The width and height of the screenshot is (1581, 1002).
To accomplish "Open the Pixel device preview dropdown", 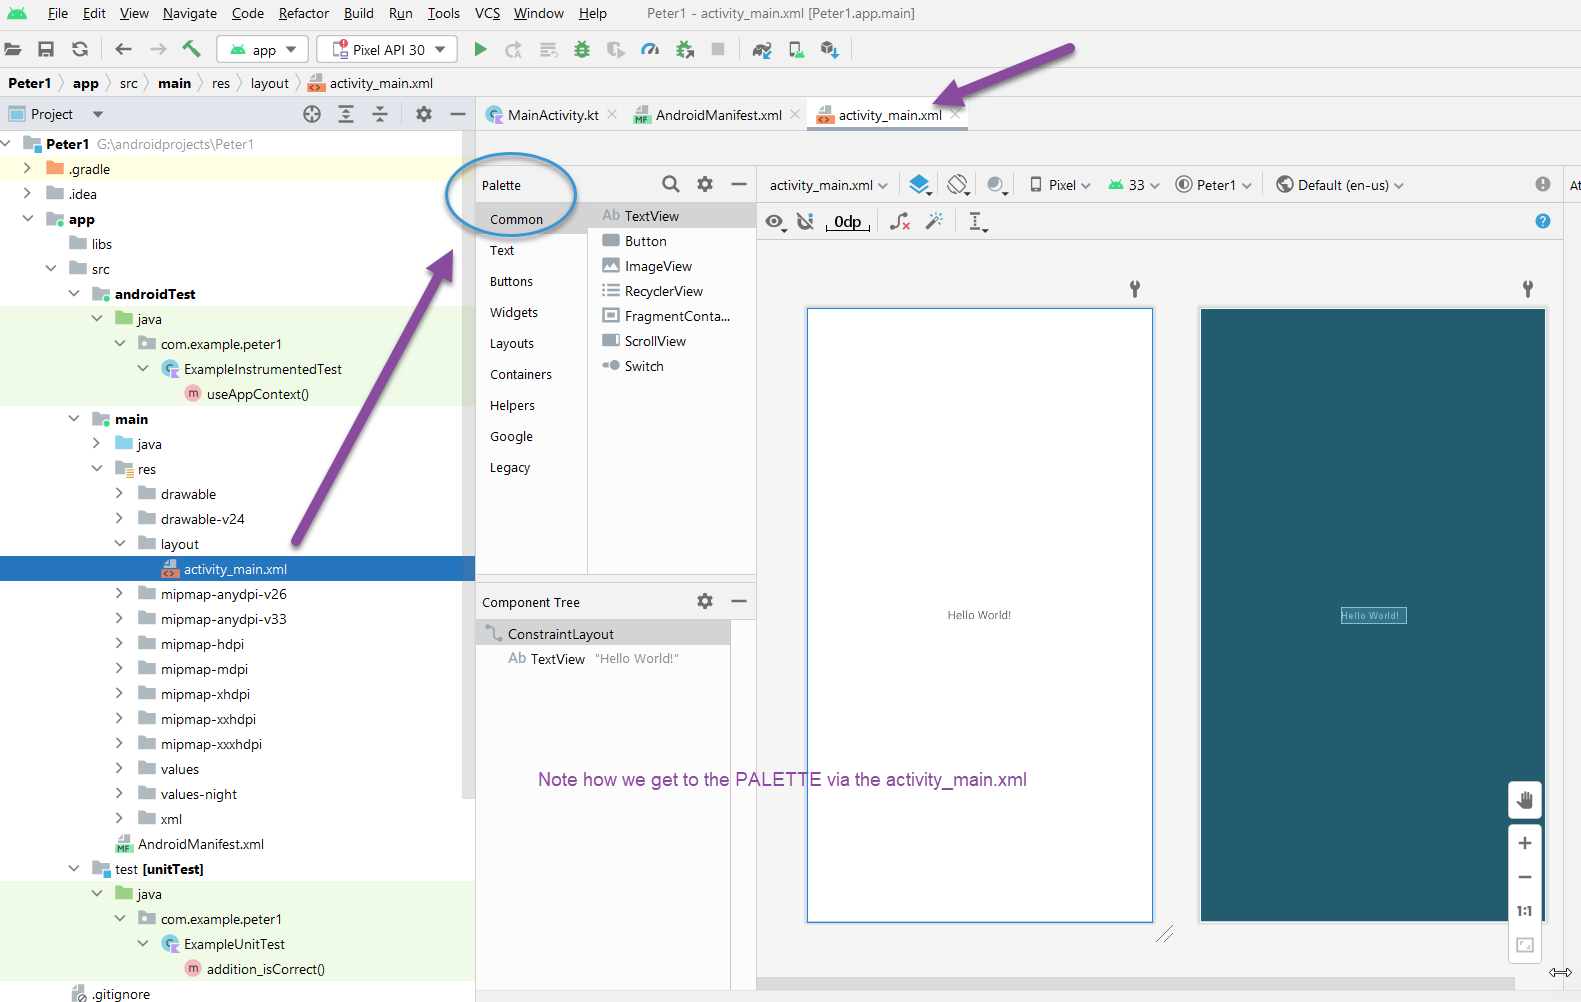I will click(1060, 185).
